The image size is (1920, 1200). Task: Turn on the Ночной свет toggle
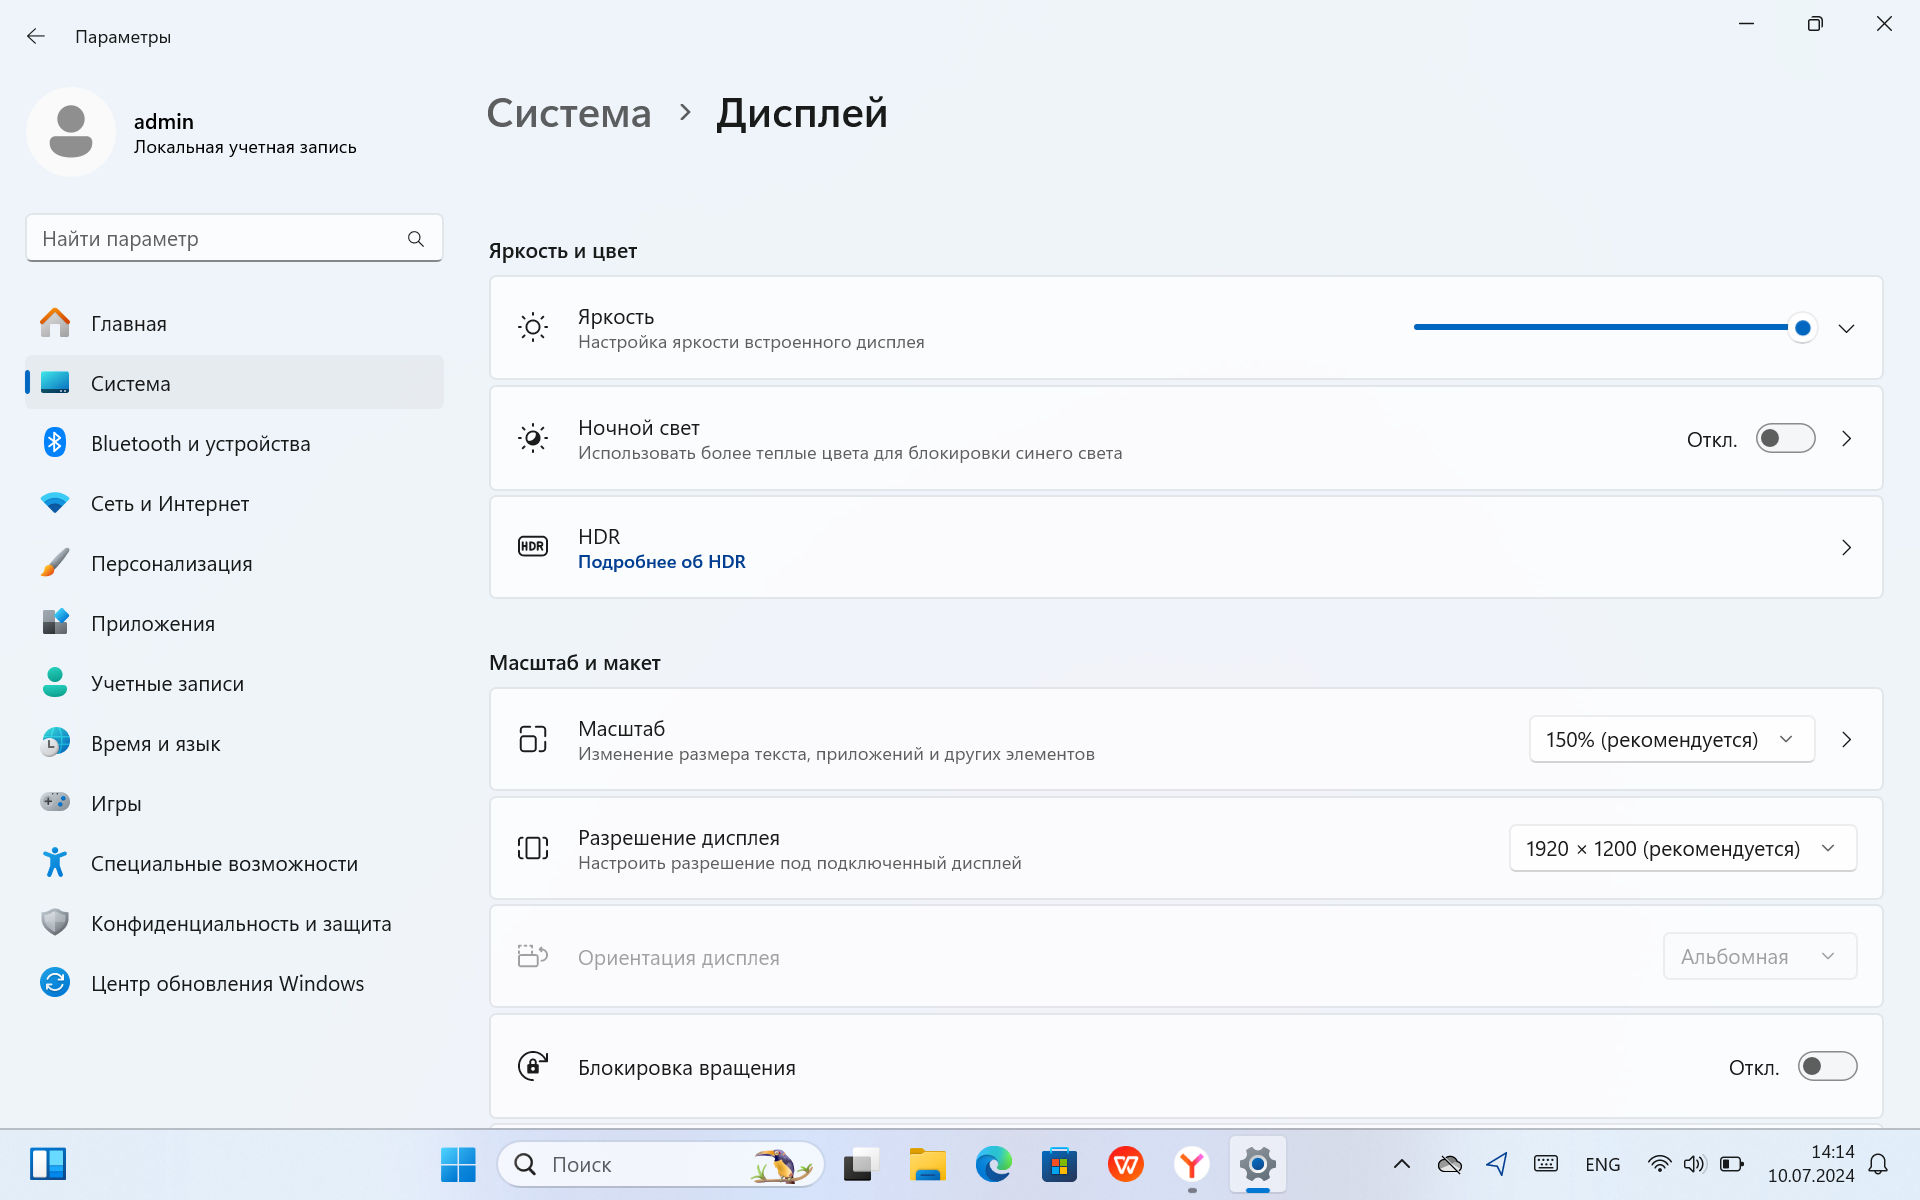tap(1785, 439)
